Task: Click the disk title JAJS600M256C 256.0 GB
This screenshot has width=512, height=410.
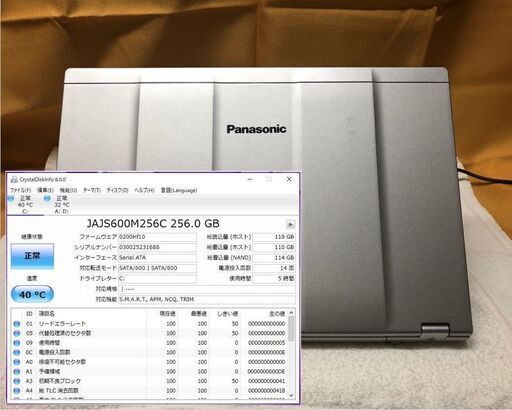Action: [x=153, y=224]
